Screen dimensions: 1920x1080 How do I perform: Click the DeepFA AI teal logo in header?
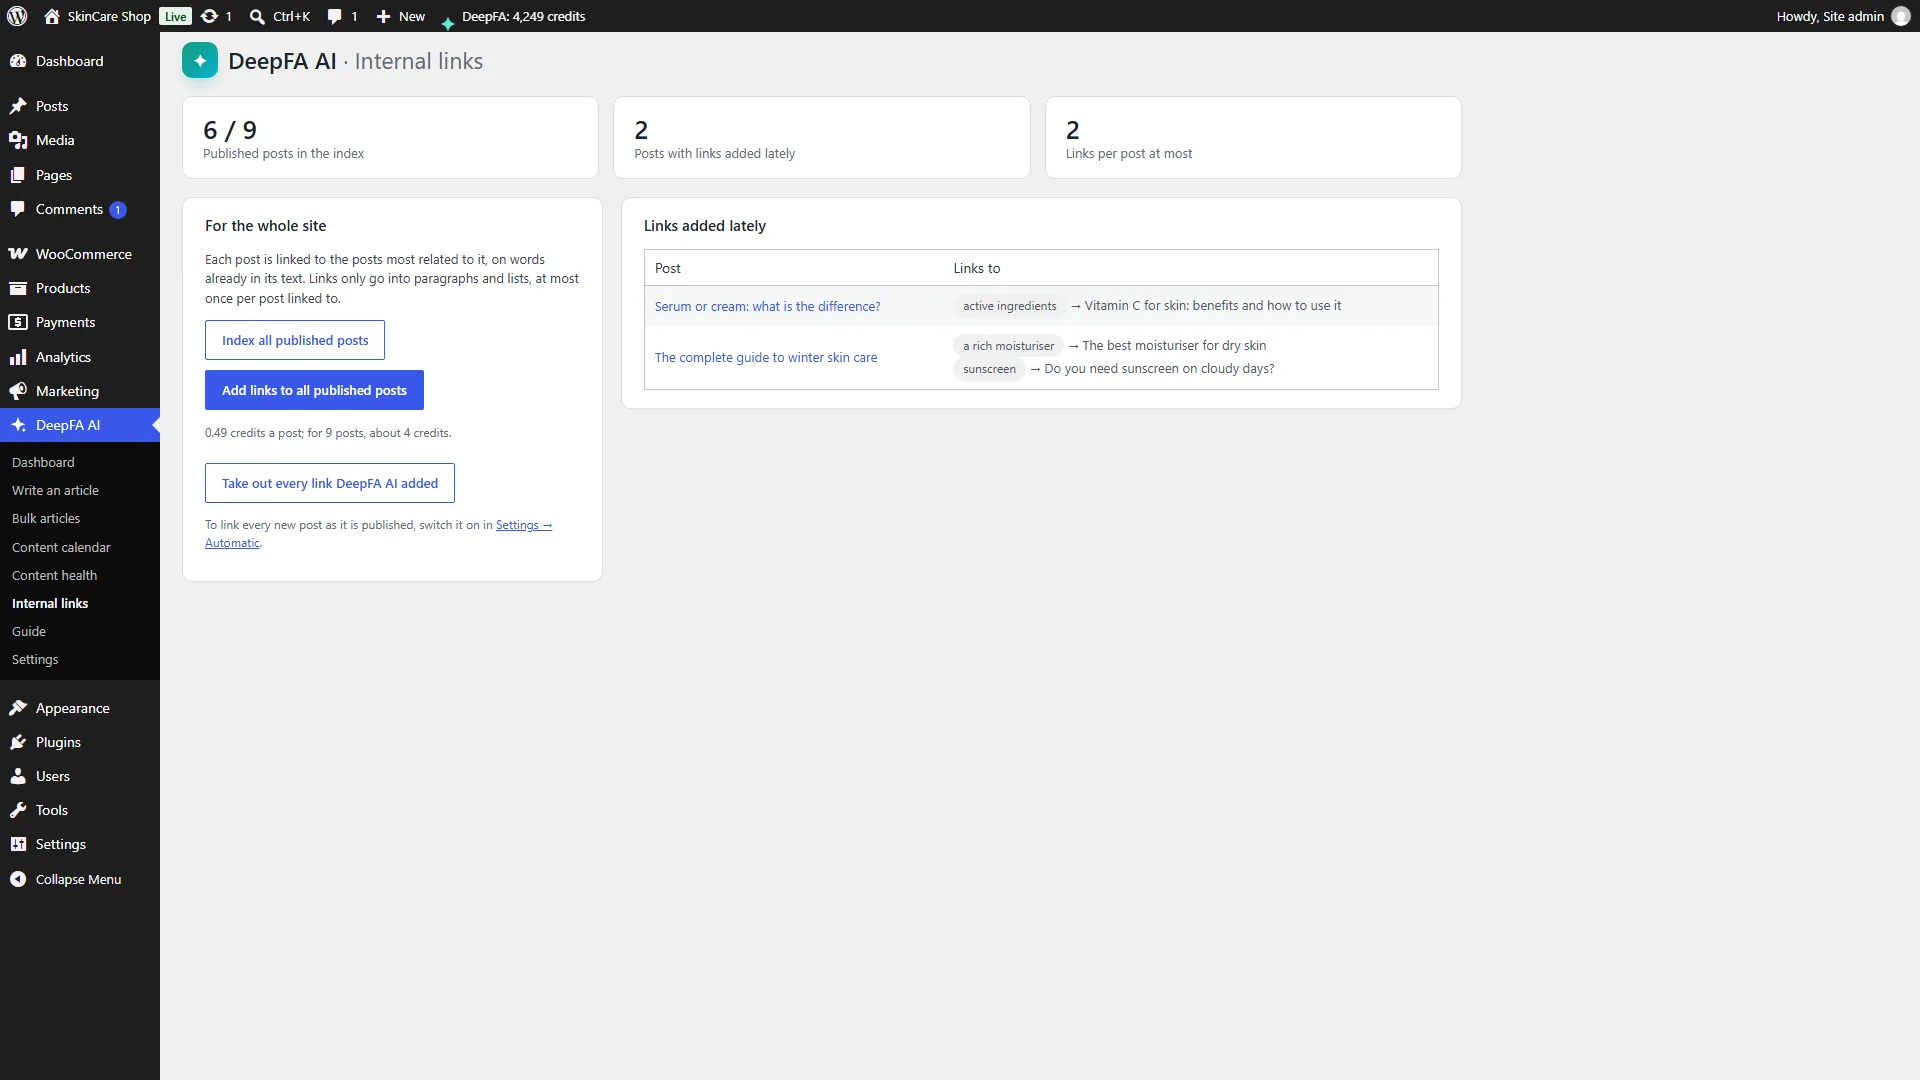coord(200,61)
